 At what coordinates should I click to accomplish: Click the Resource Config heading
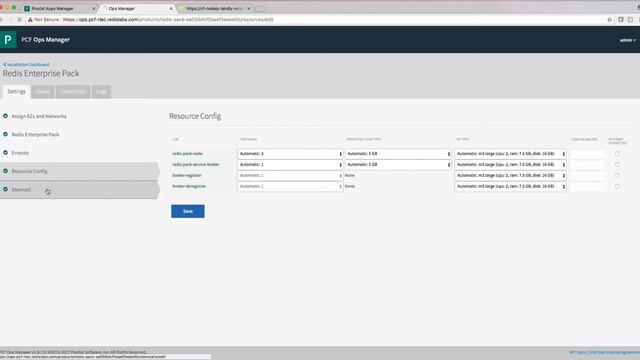[195, 116]
